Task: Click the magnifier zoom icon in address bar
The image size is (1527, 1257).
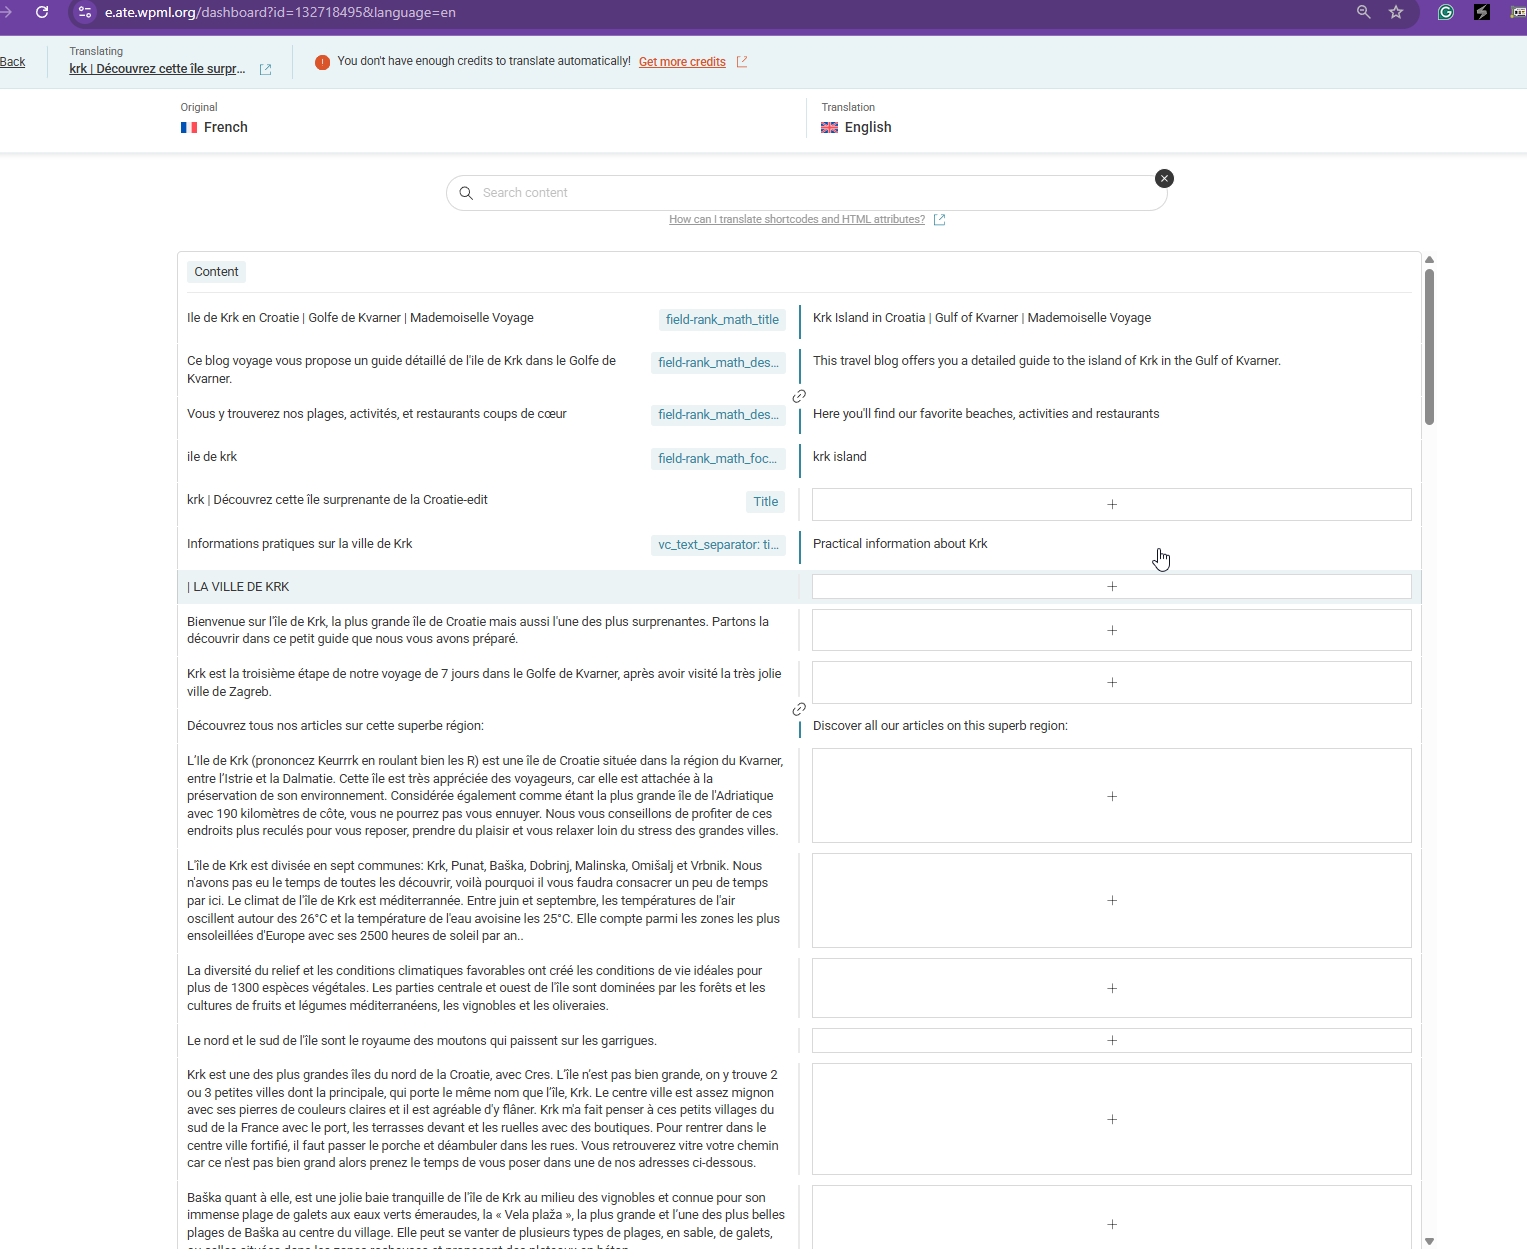Action: (x=1363, y=12)
